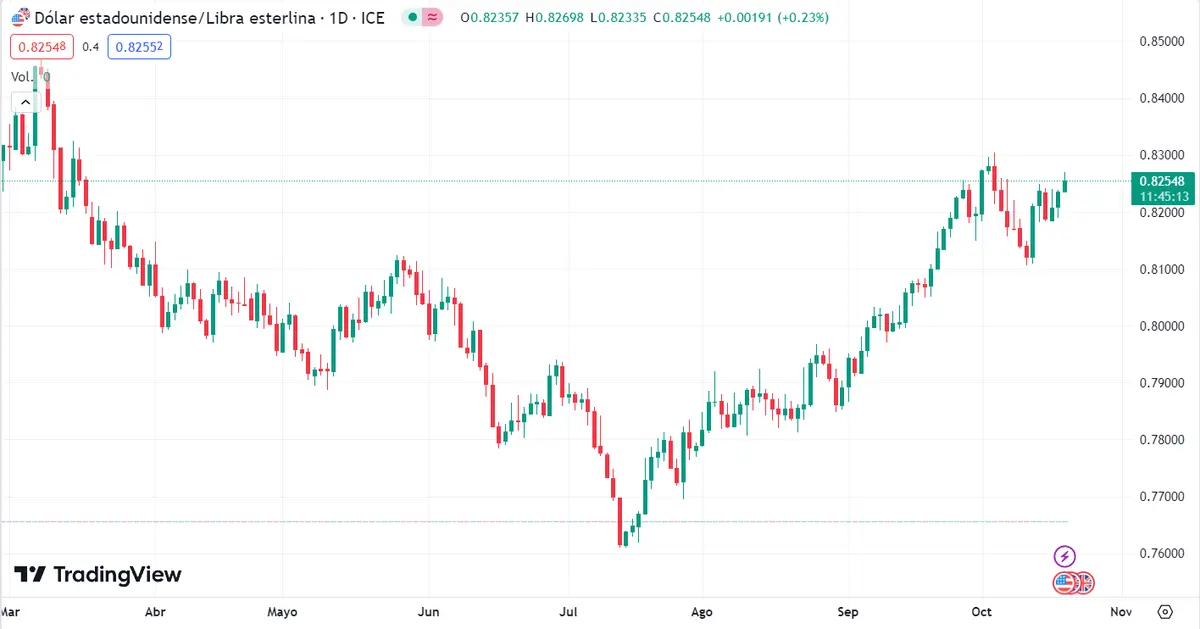Open the lightning fast-order icon above the flags

1063,556
